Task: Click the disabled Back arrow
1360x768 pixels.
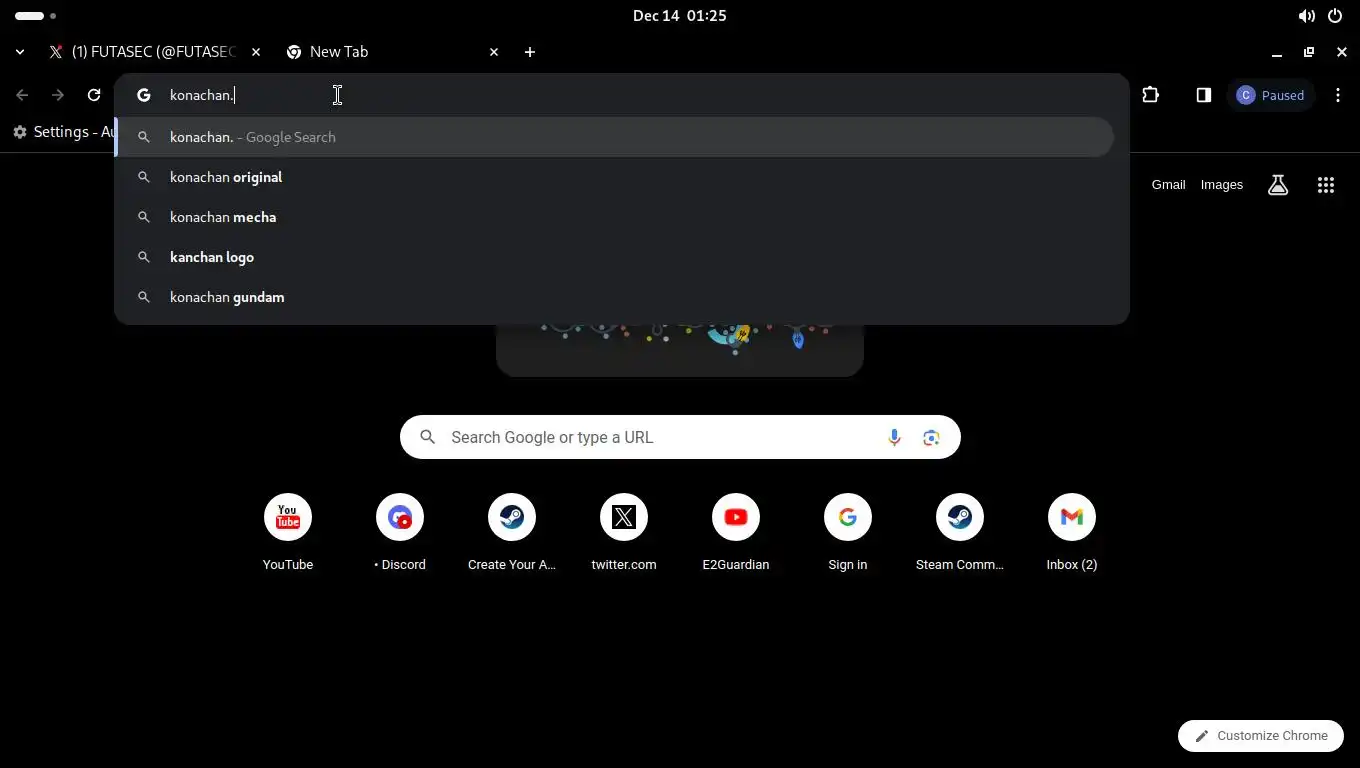Action: [x=22, y=95]
